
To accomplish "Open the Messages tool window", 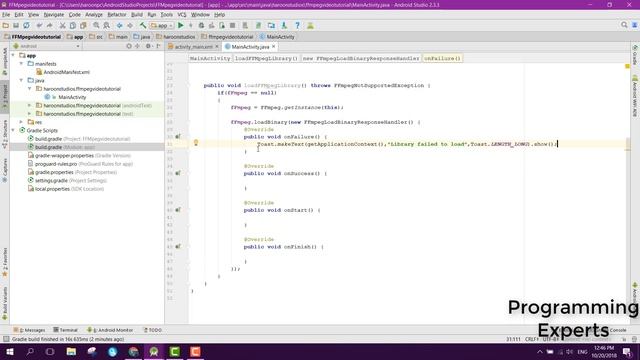I will 29,330.
